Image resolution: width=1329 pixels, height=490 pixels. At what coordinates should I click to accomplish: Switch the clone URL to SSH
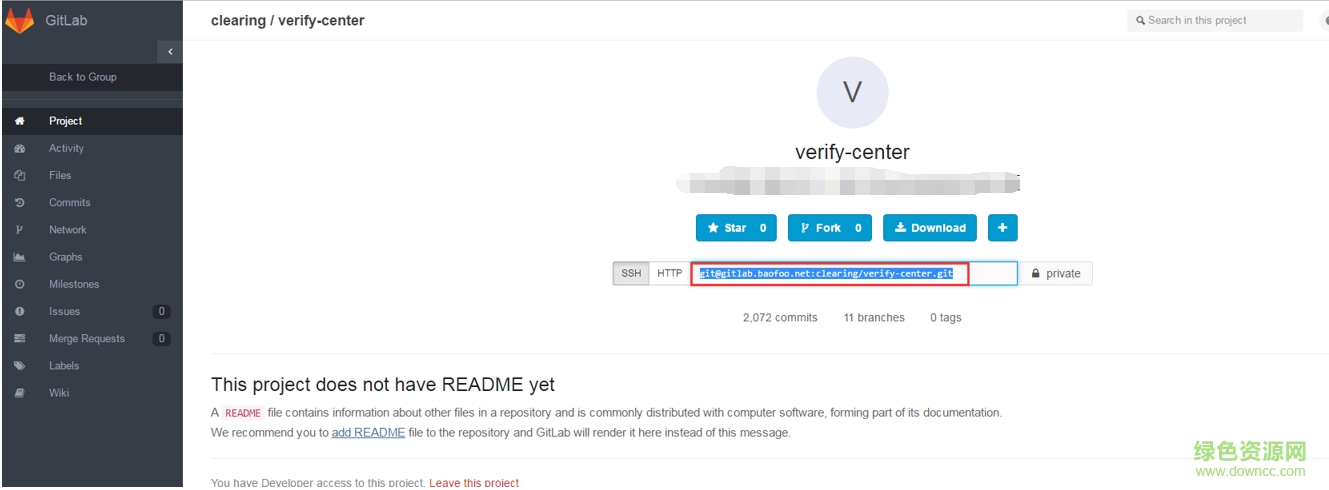point(631,273)
